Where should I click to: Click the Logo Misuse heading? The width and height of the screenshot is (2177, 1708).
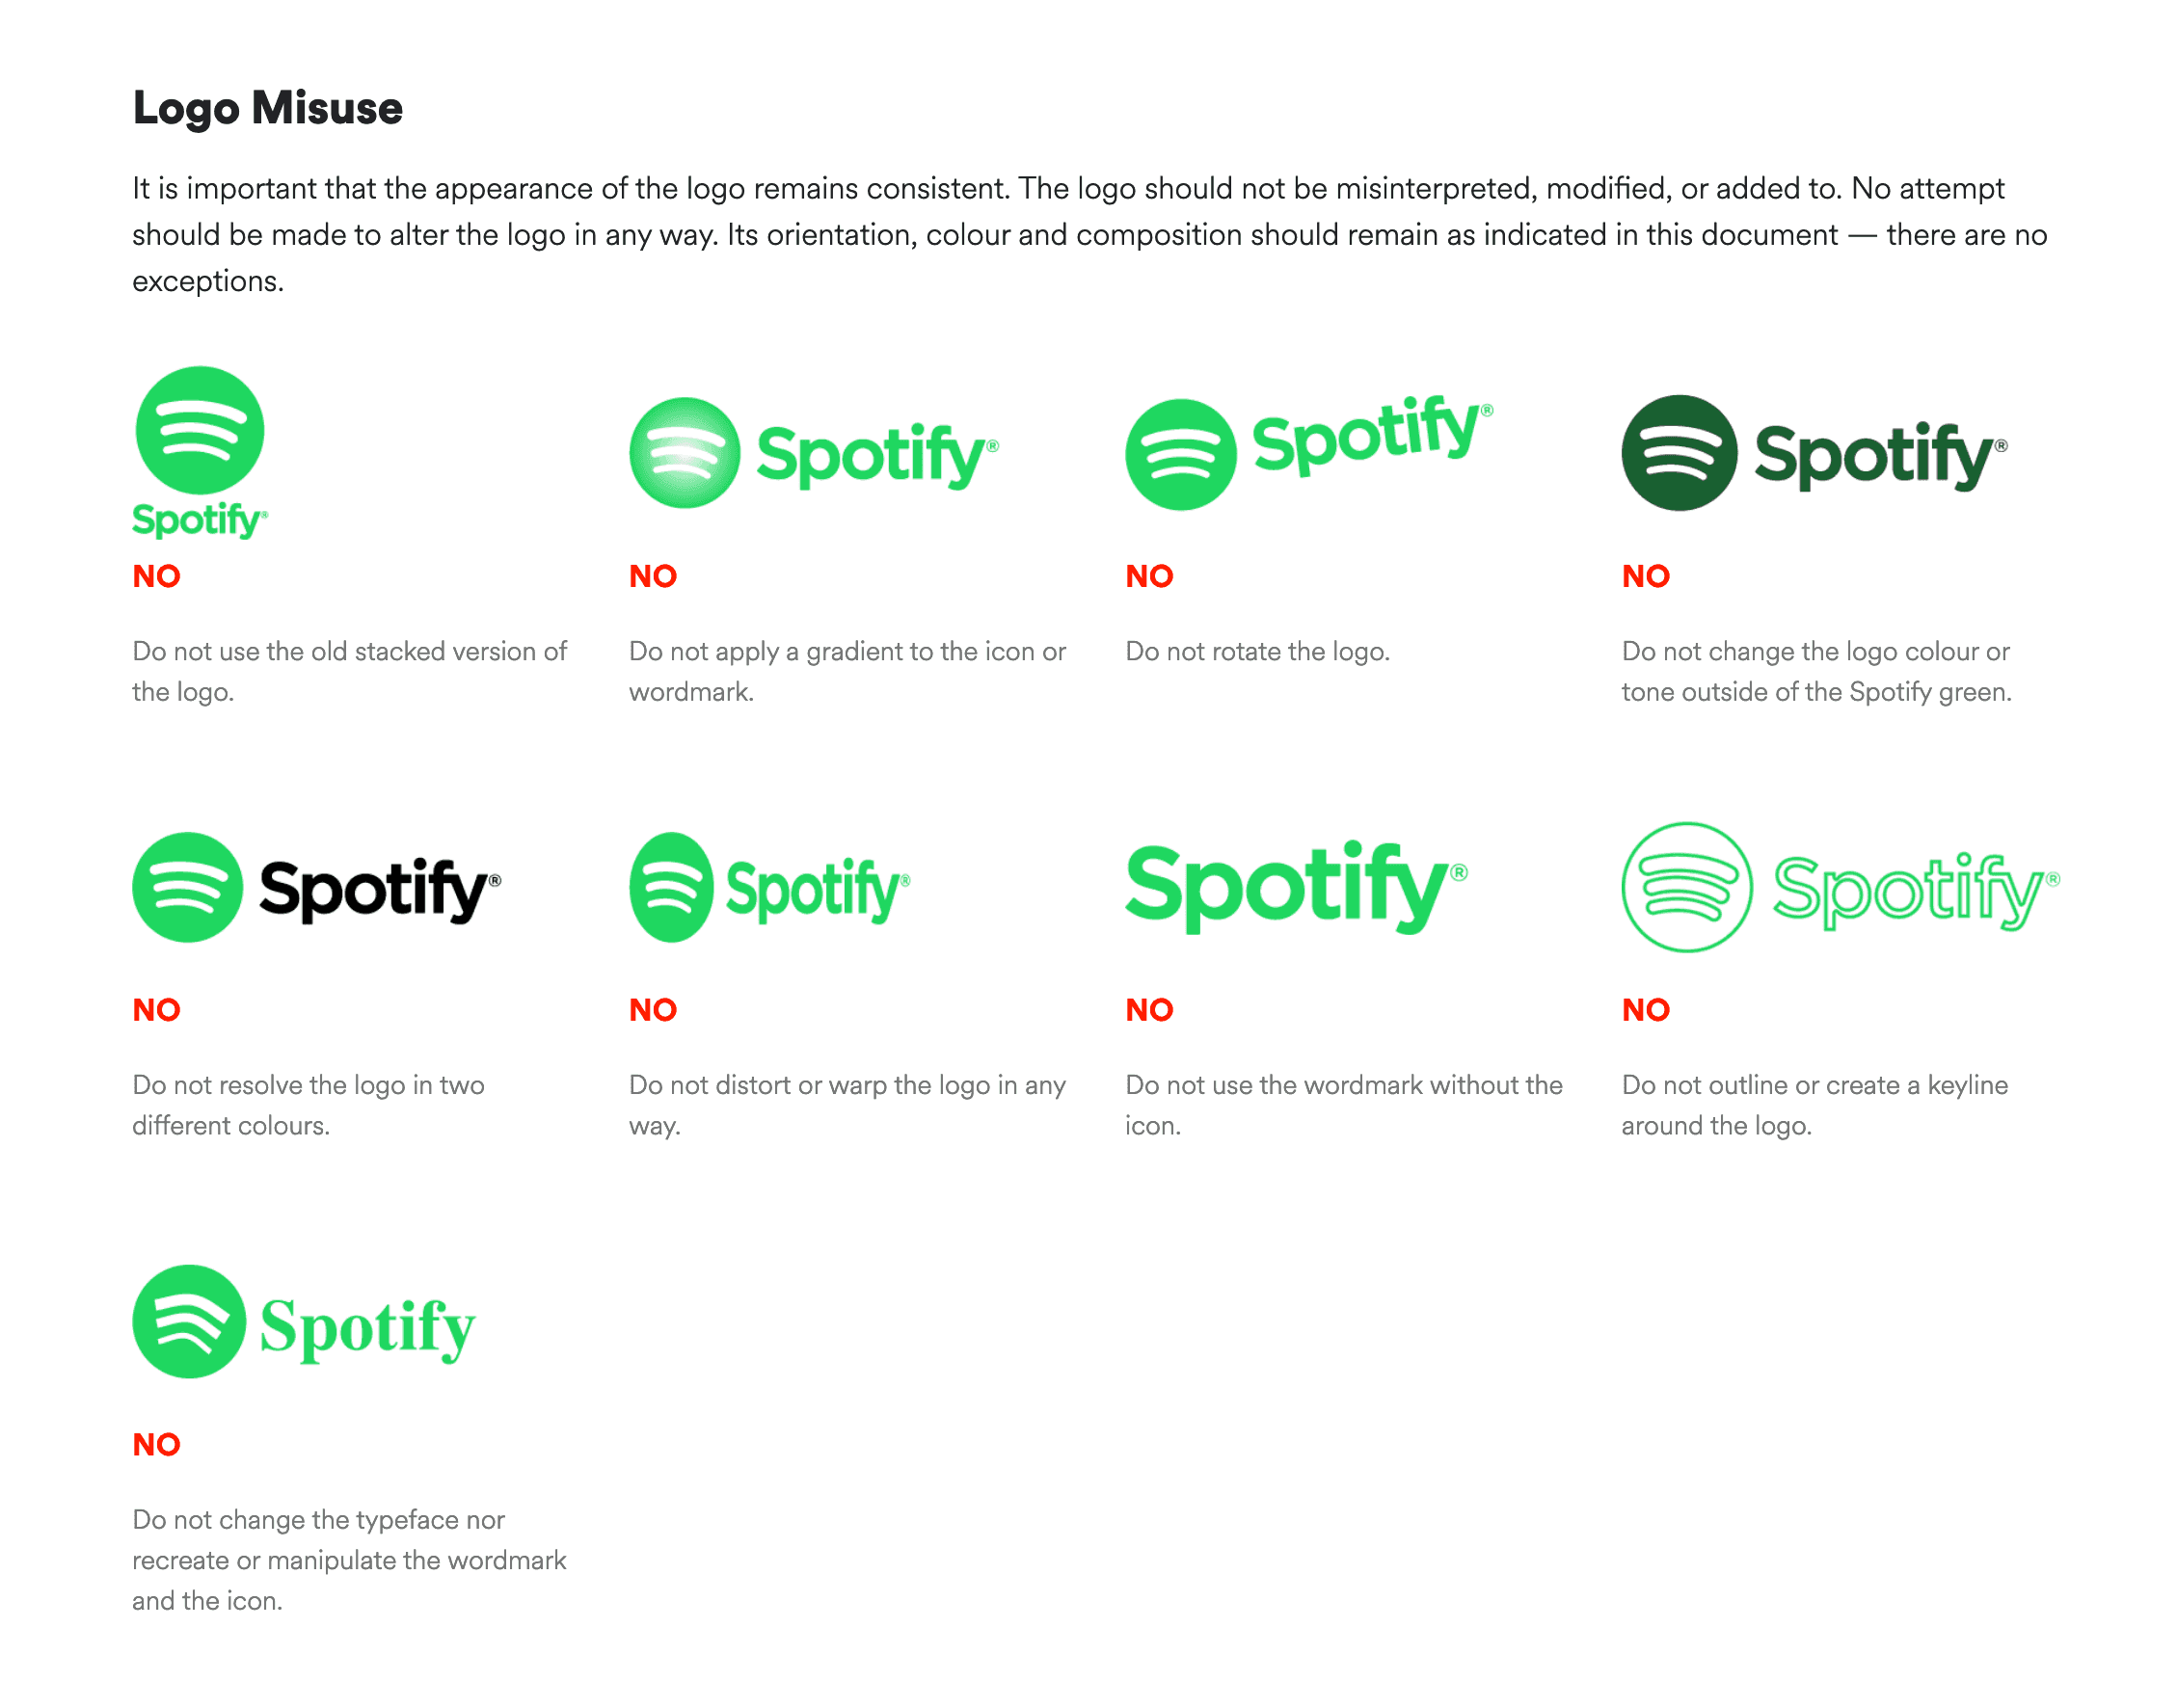point(267,108)
